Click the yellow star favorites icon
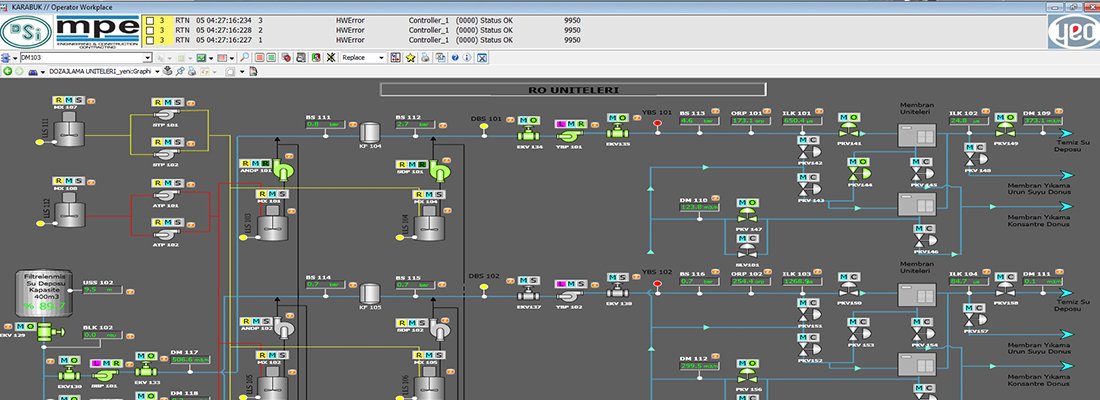The height and width of the screenshot is (400, 1100). click(410, 58)
